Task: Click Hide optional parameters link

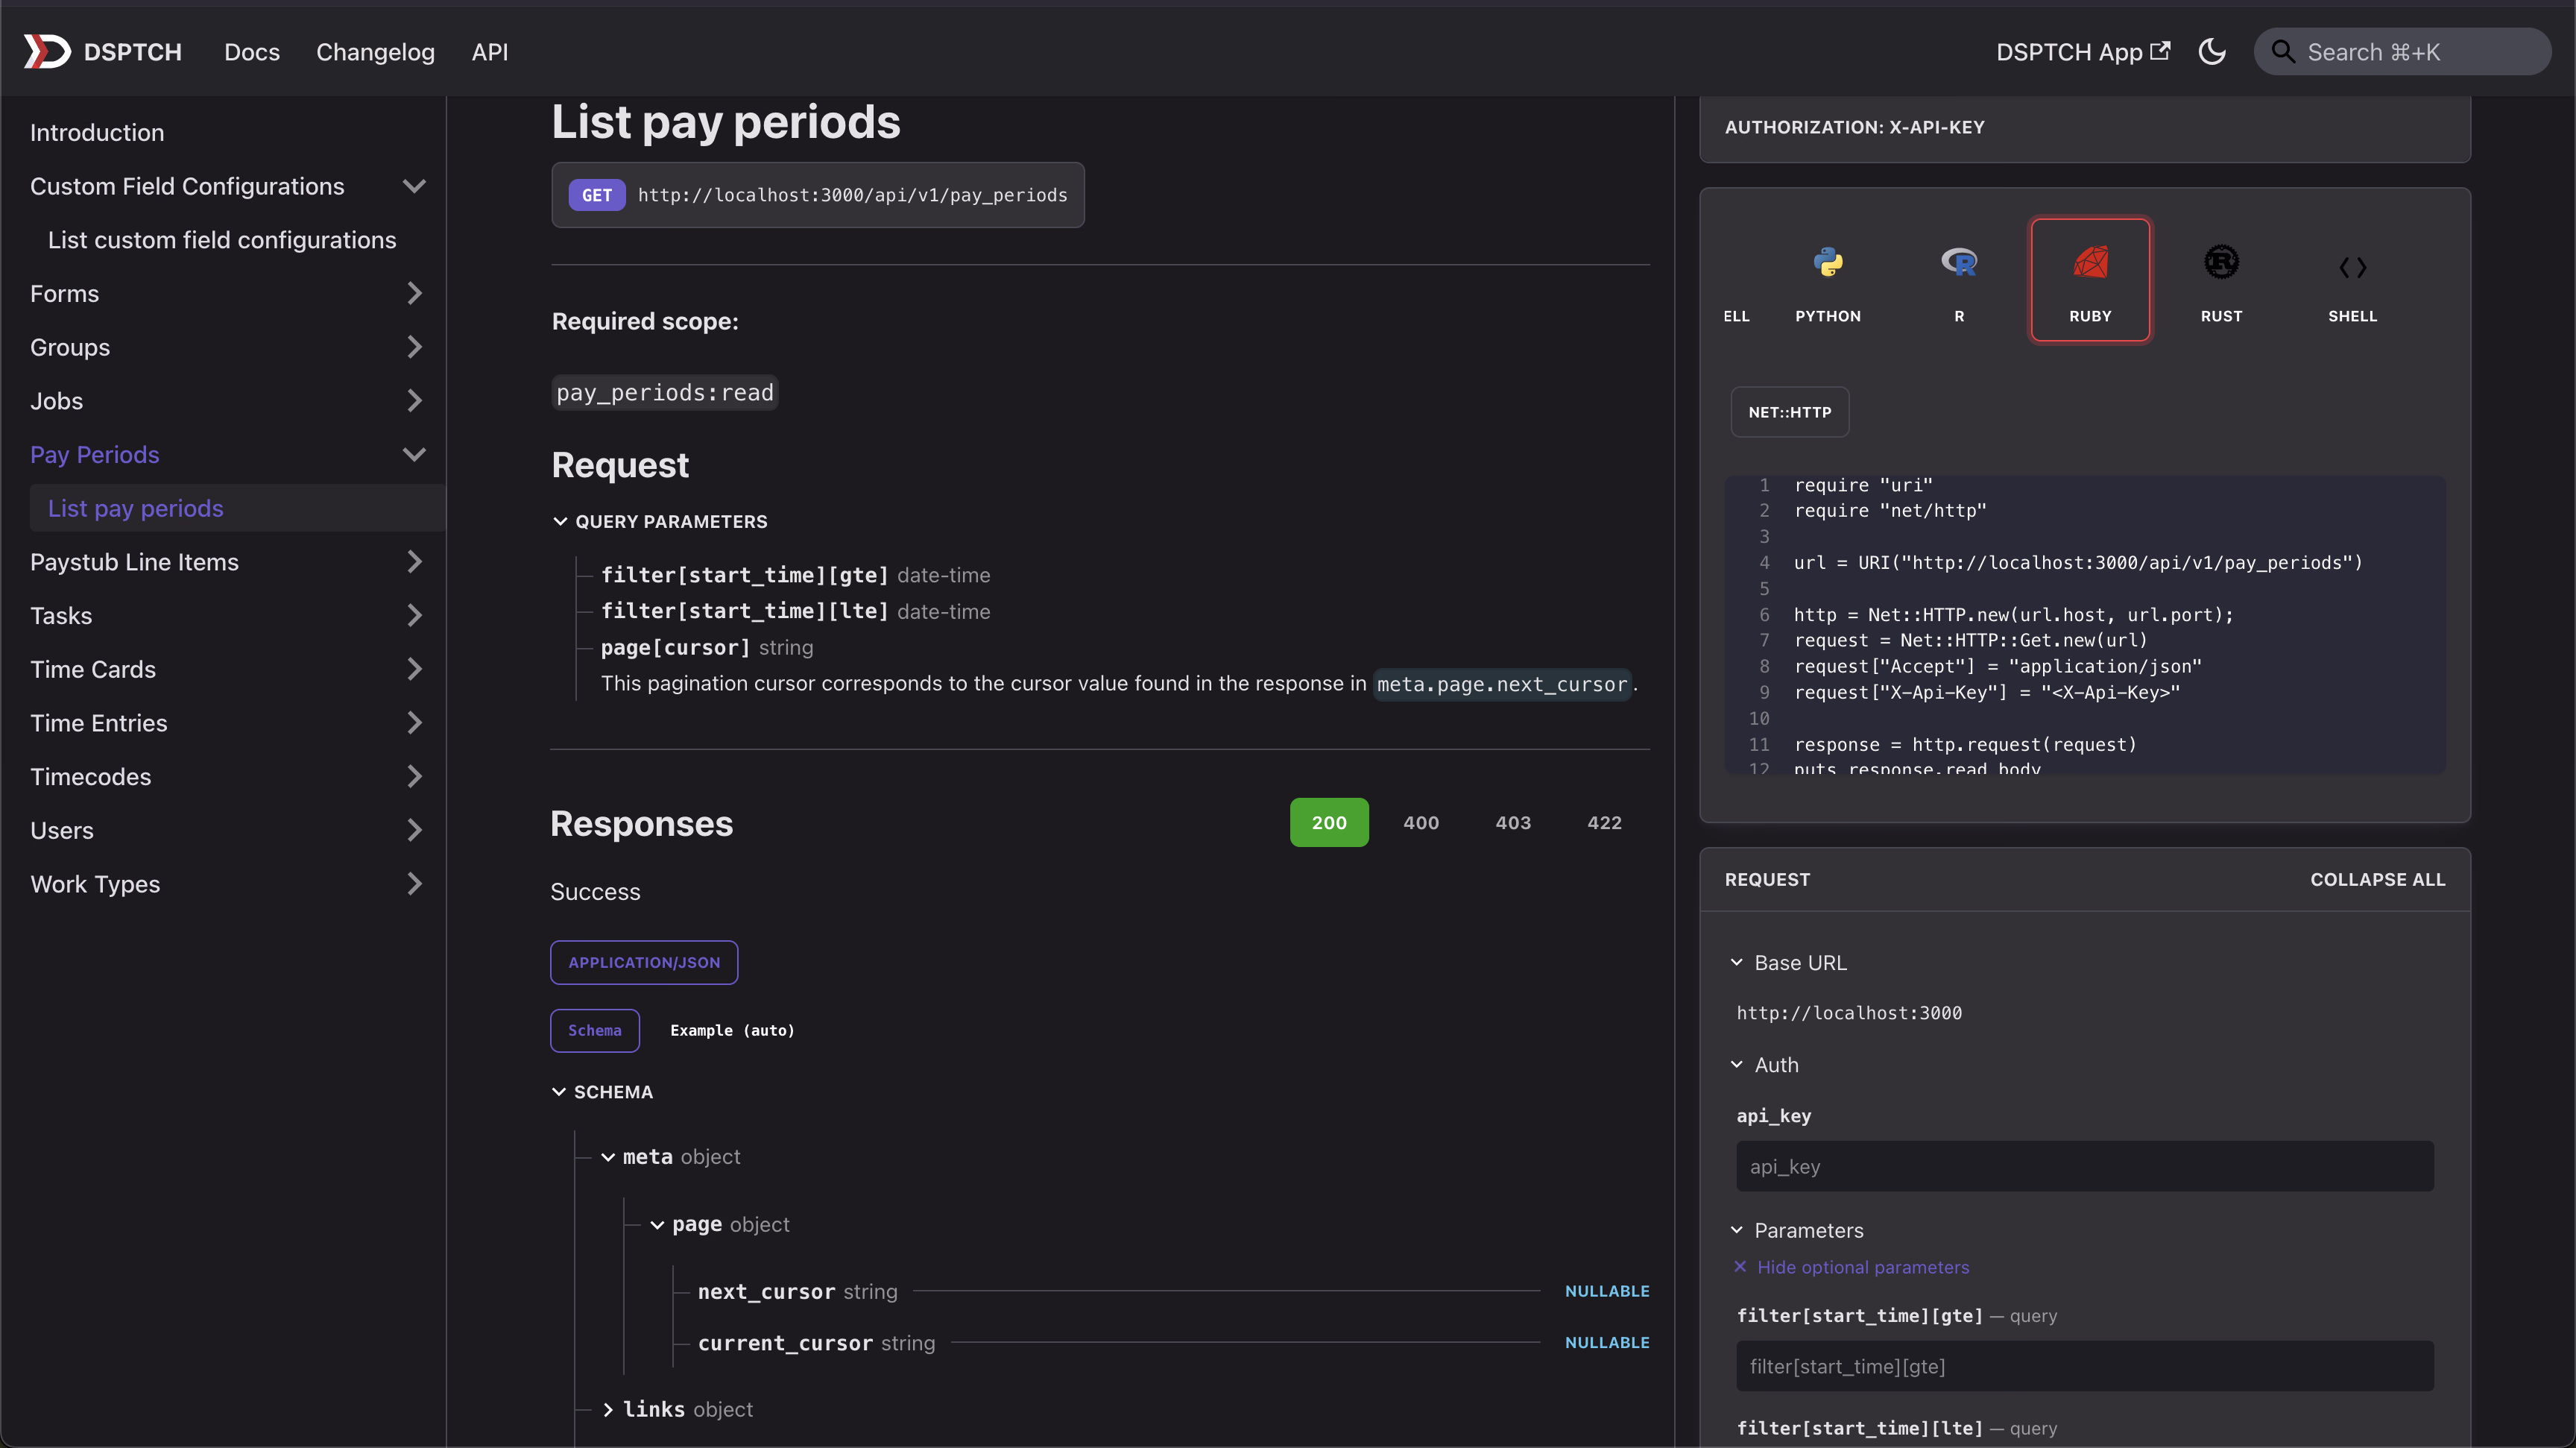Action: [x=1863, y=1267]
